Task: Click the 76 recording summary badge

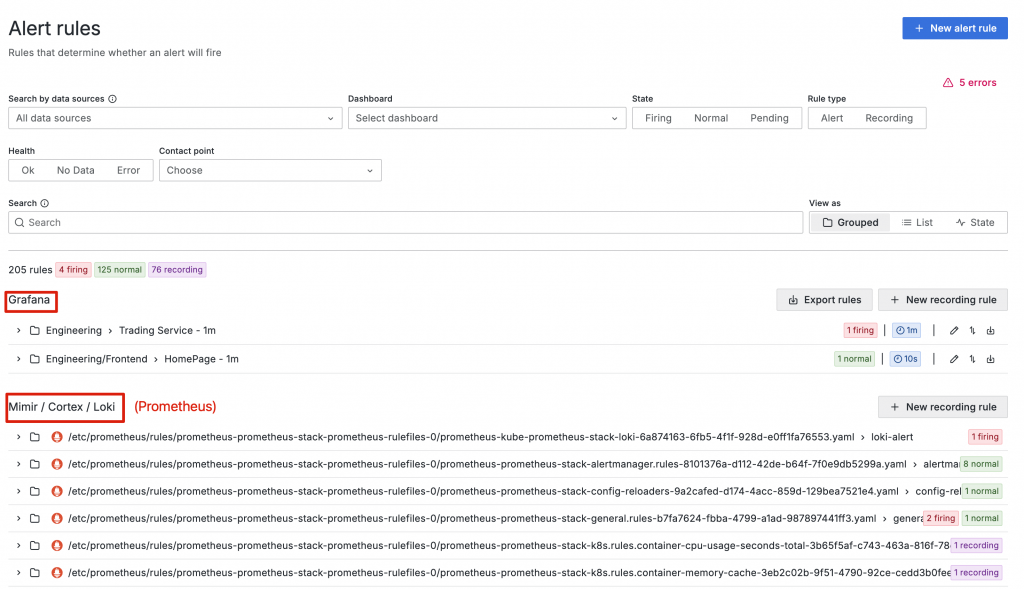Action: coord(177,270)
